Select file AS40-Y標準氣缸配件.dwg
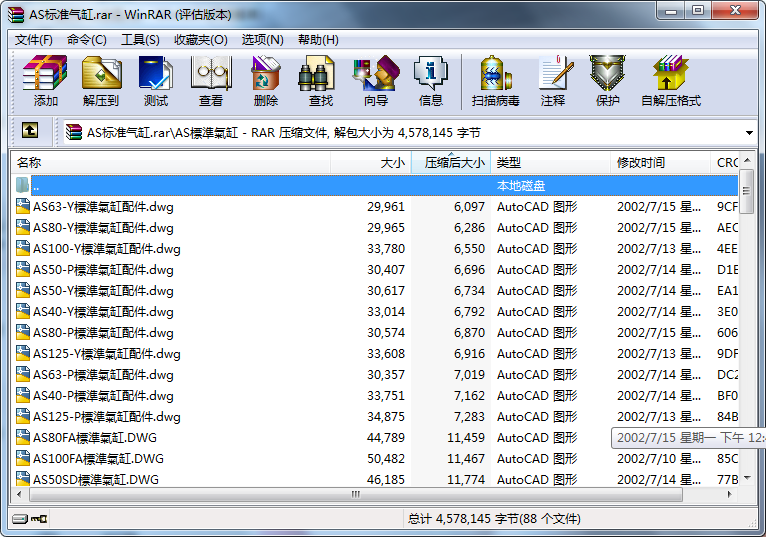Image resolution: width=766 pixels, height=537 pixels. point(103,312)
